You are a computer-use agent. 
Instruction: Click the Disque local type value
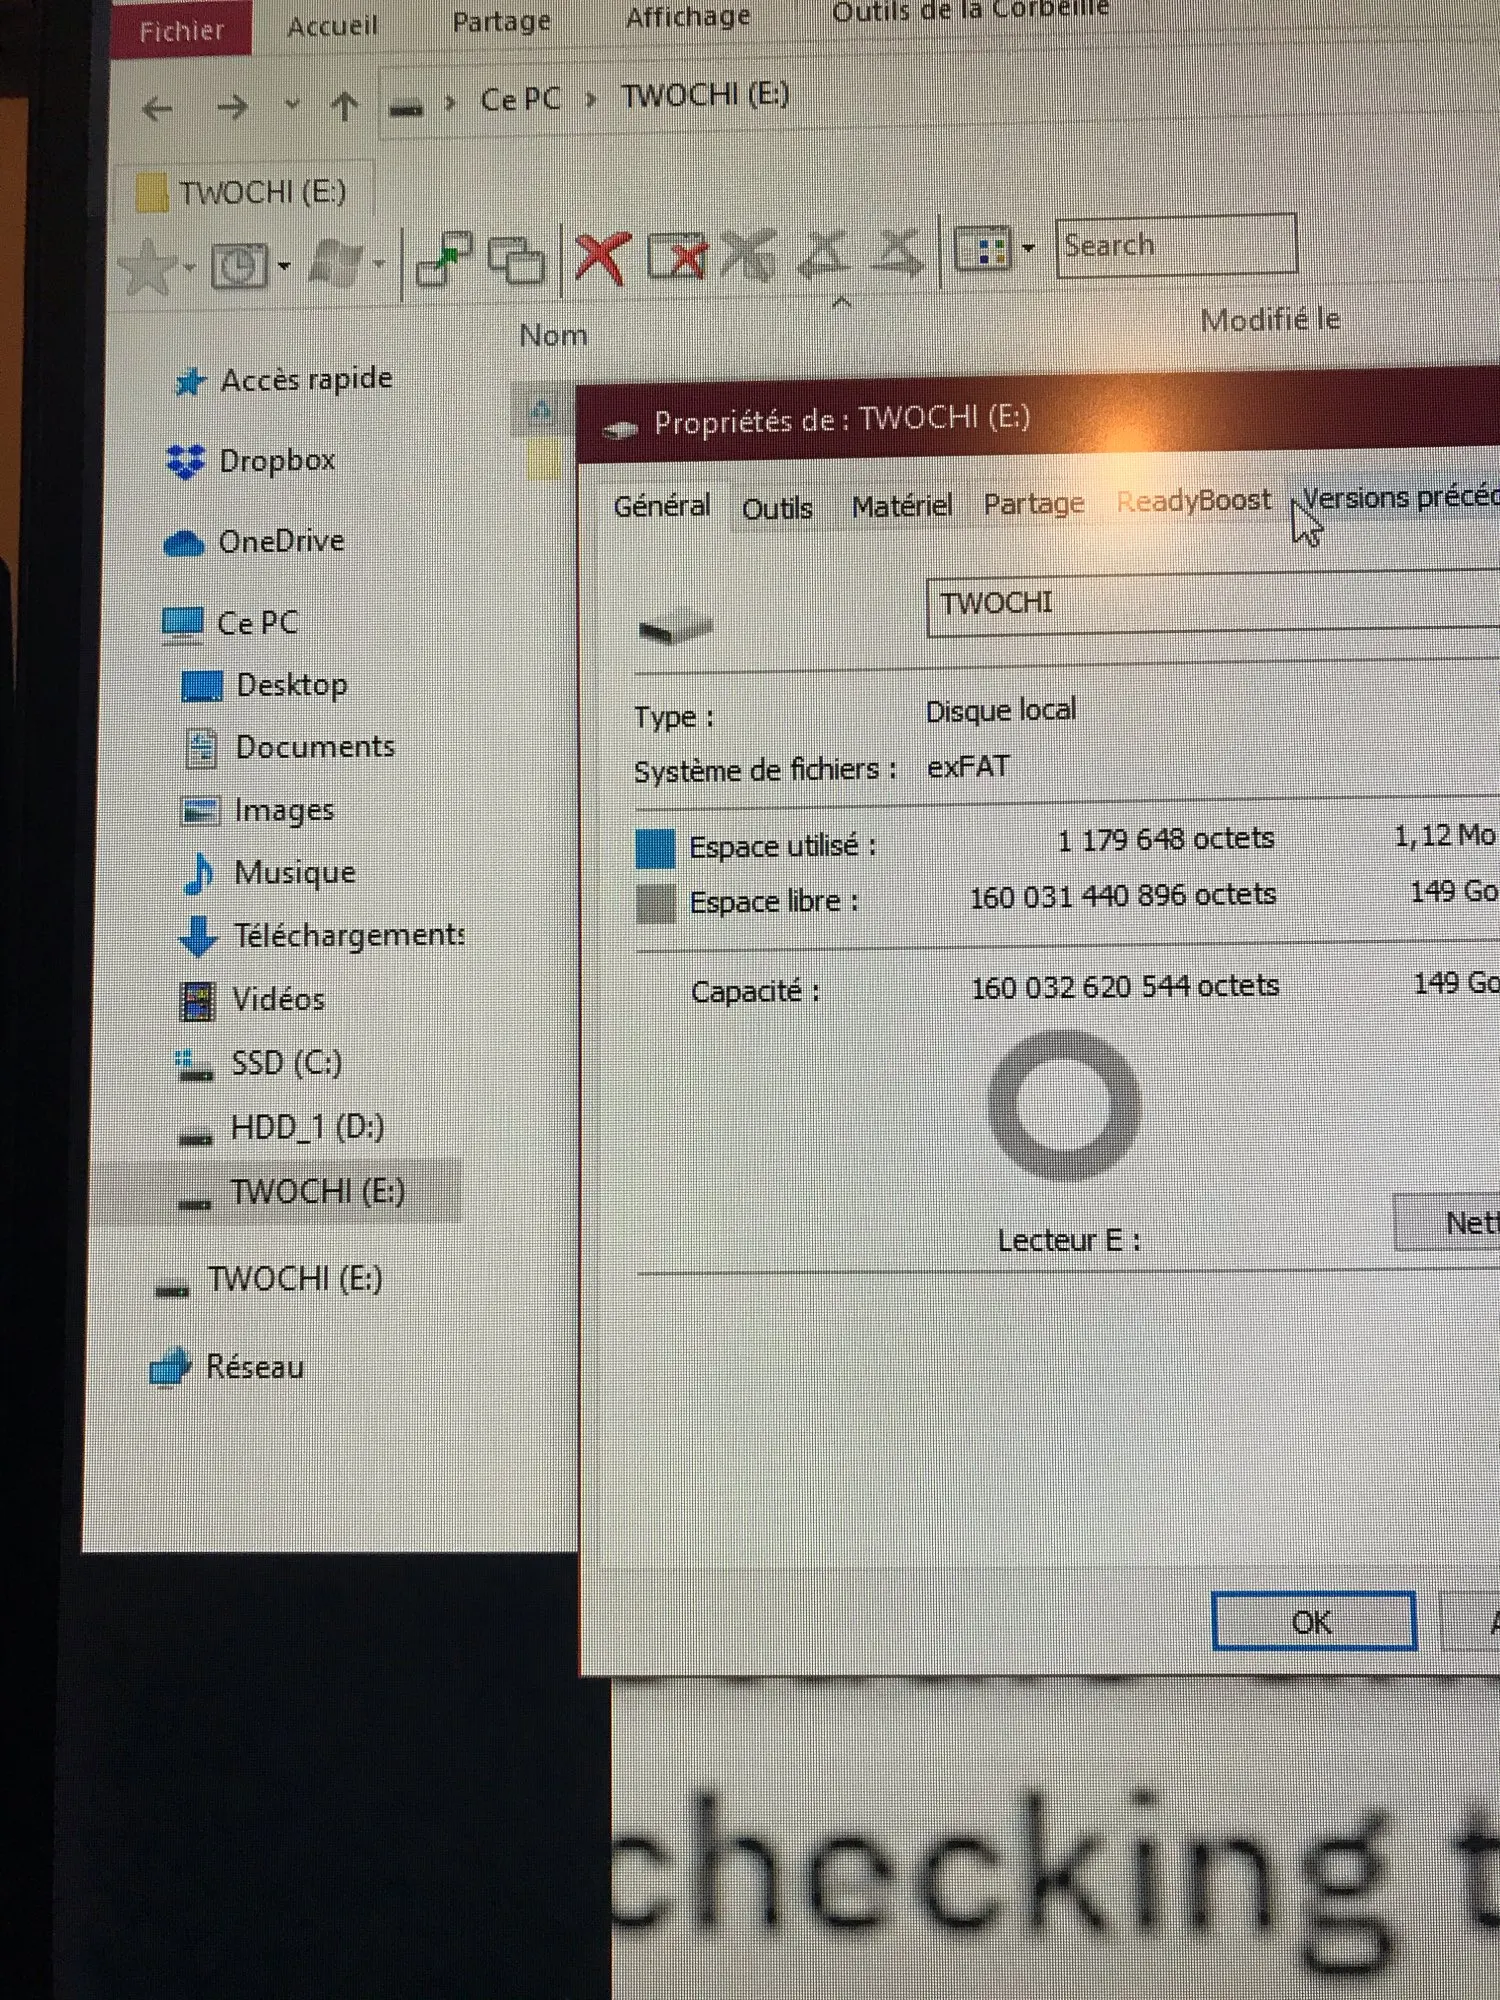(1001, 711)
